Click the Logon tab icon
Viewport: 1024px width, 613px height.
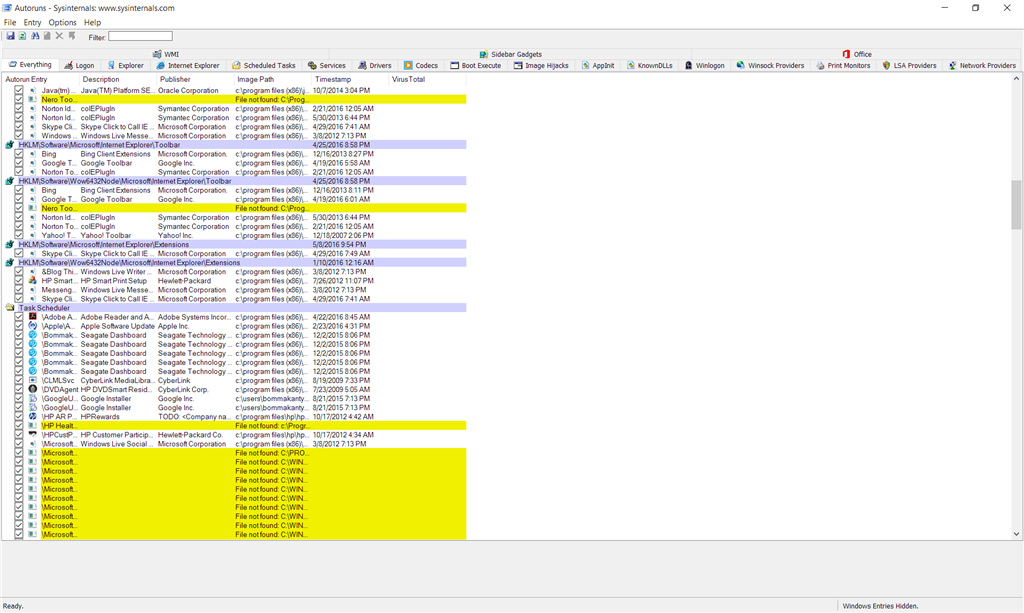(x=69, y=65)
